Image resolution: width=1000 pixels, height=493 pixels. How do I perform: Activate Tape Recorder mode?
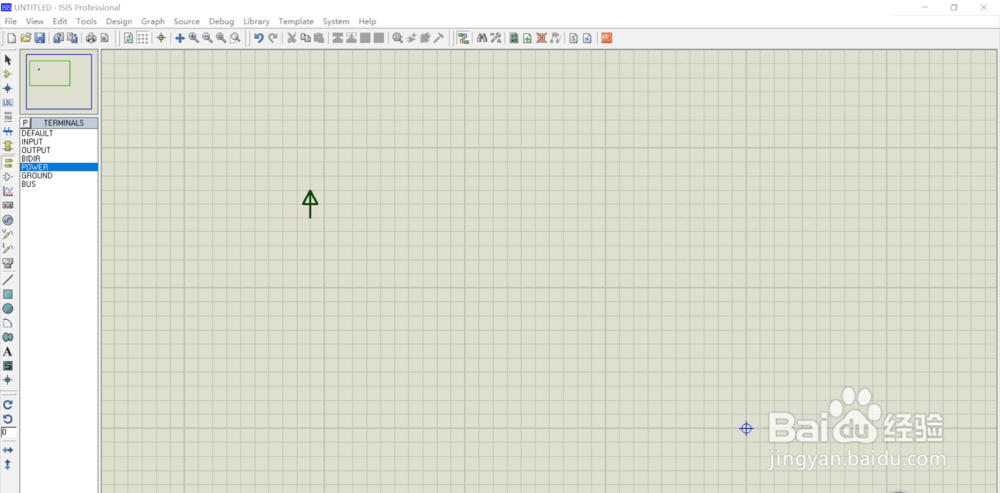(x=8, y=205)
